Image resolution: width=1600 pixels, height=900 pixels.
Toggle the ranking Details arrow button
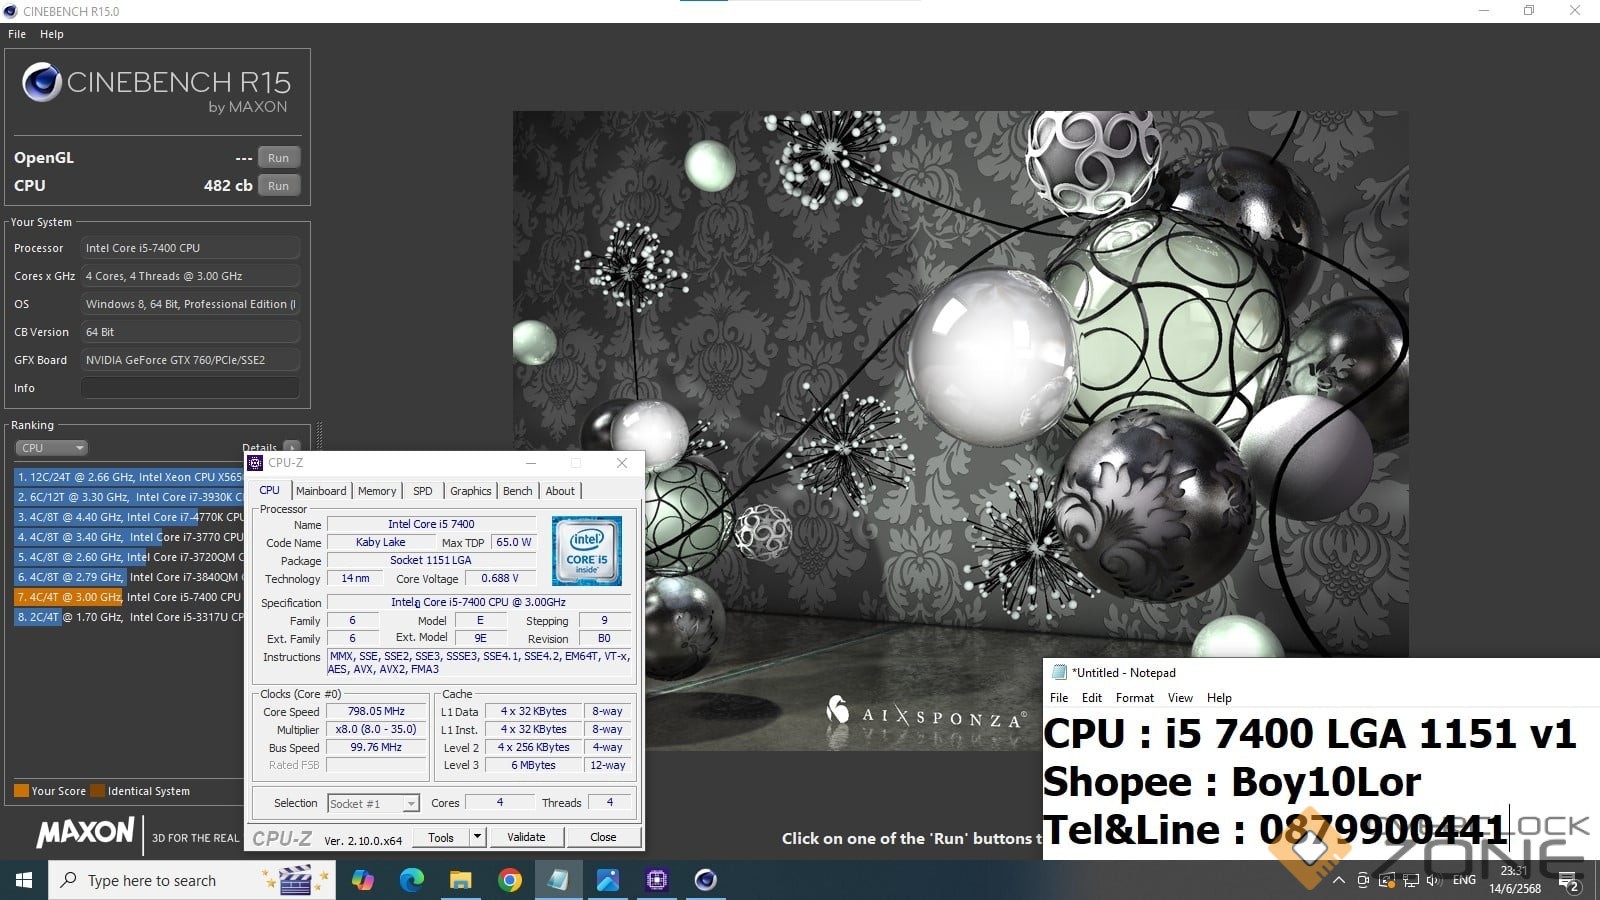pyautogui.click(x=291, y=447)
